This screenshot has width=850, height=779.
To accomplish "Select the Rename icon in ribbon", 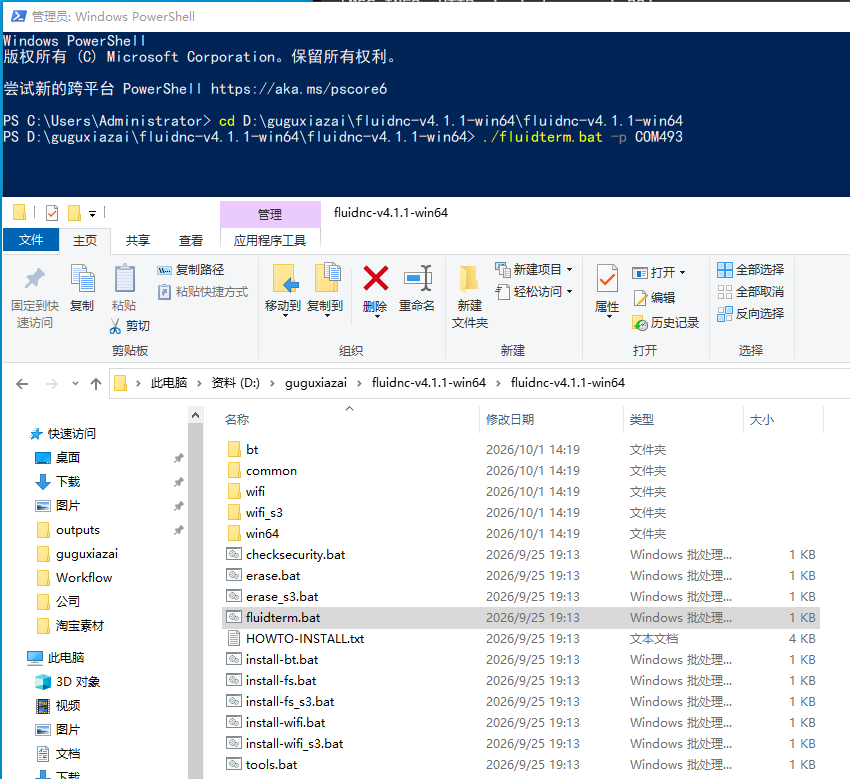I will tap(417, 279).
